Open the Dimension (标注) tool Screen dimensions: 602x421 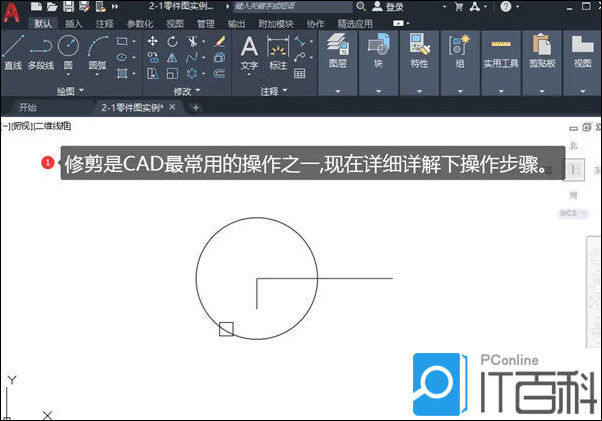pos(278,53)
